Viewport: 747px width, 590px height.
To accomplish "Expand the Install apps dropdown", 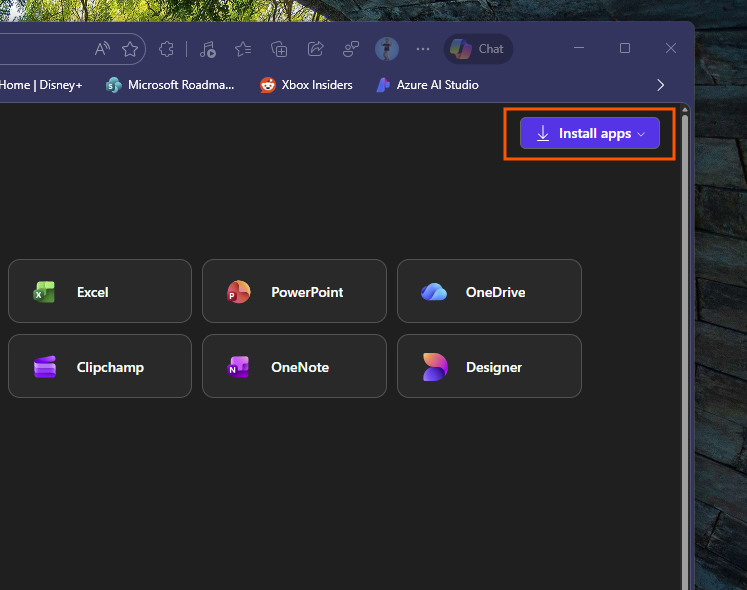I will point(590,133).
